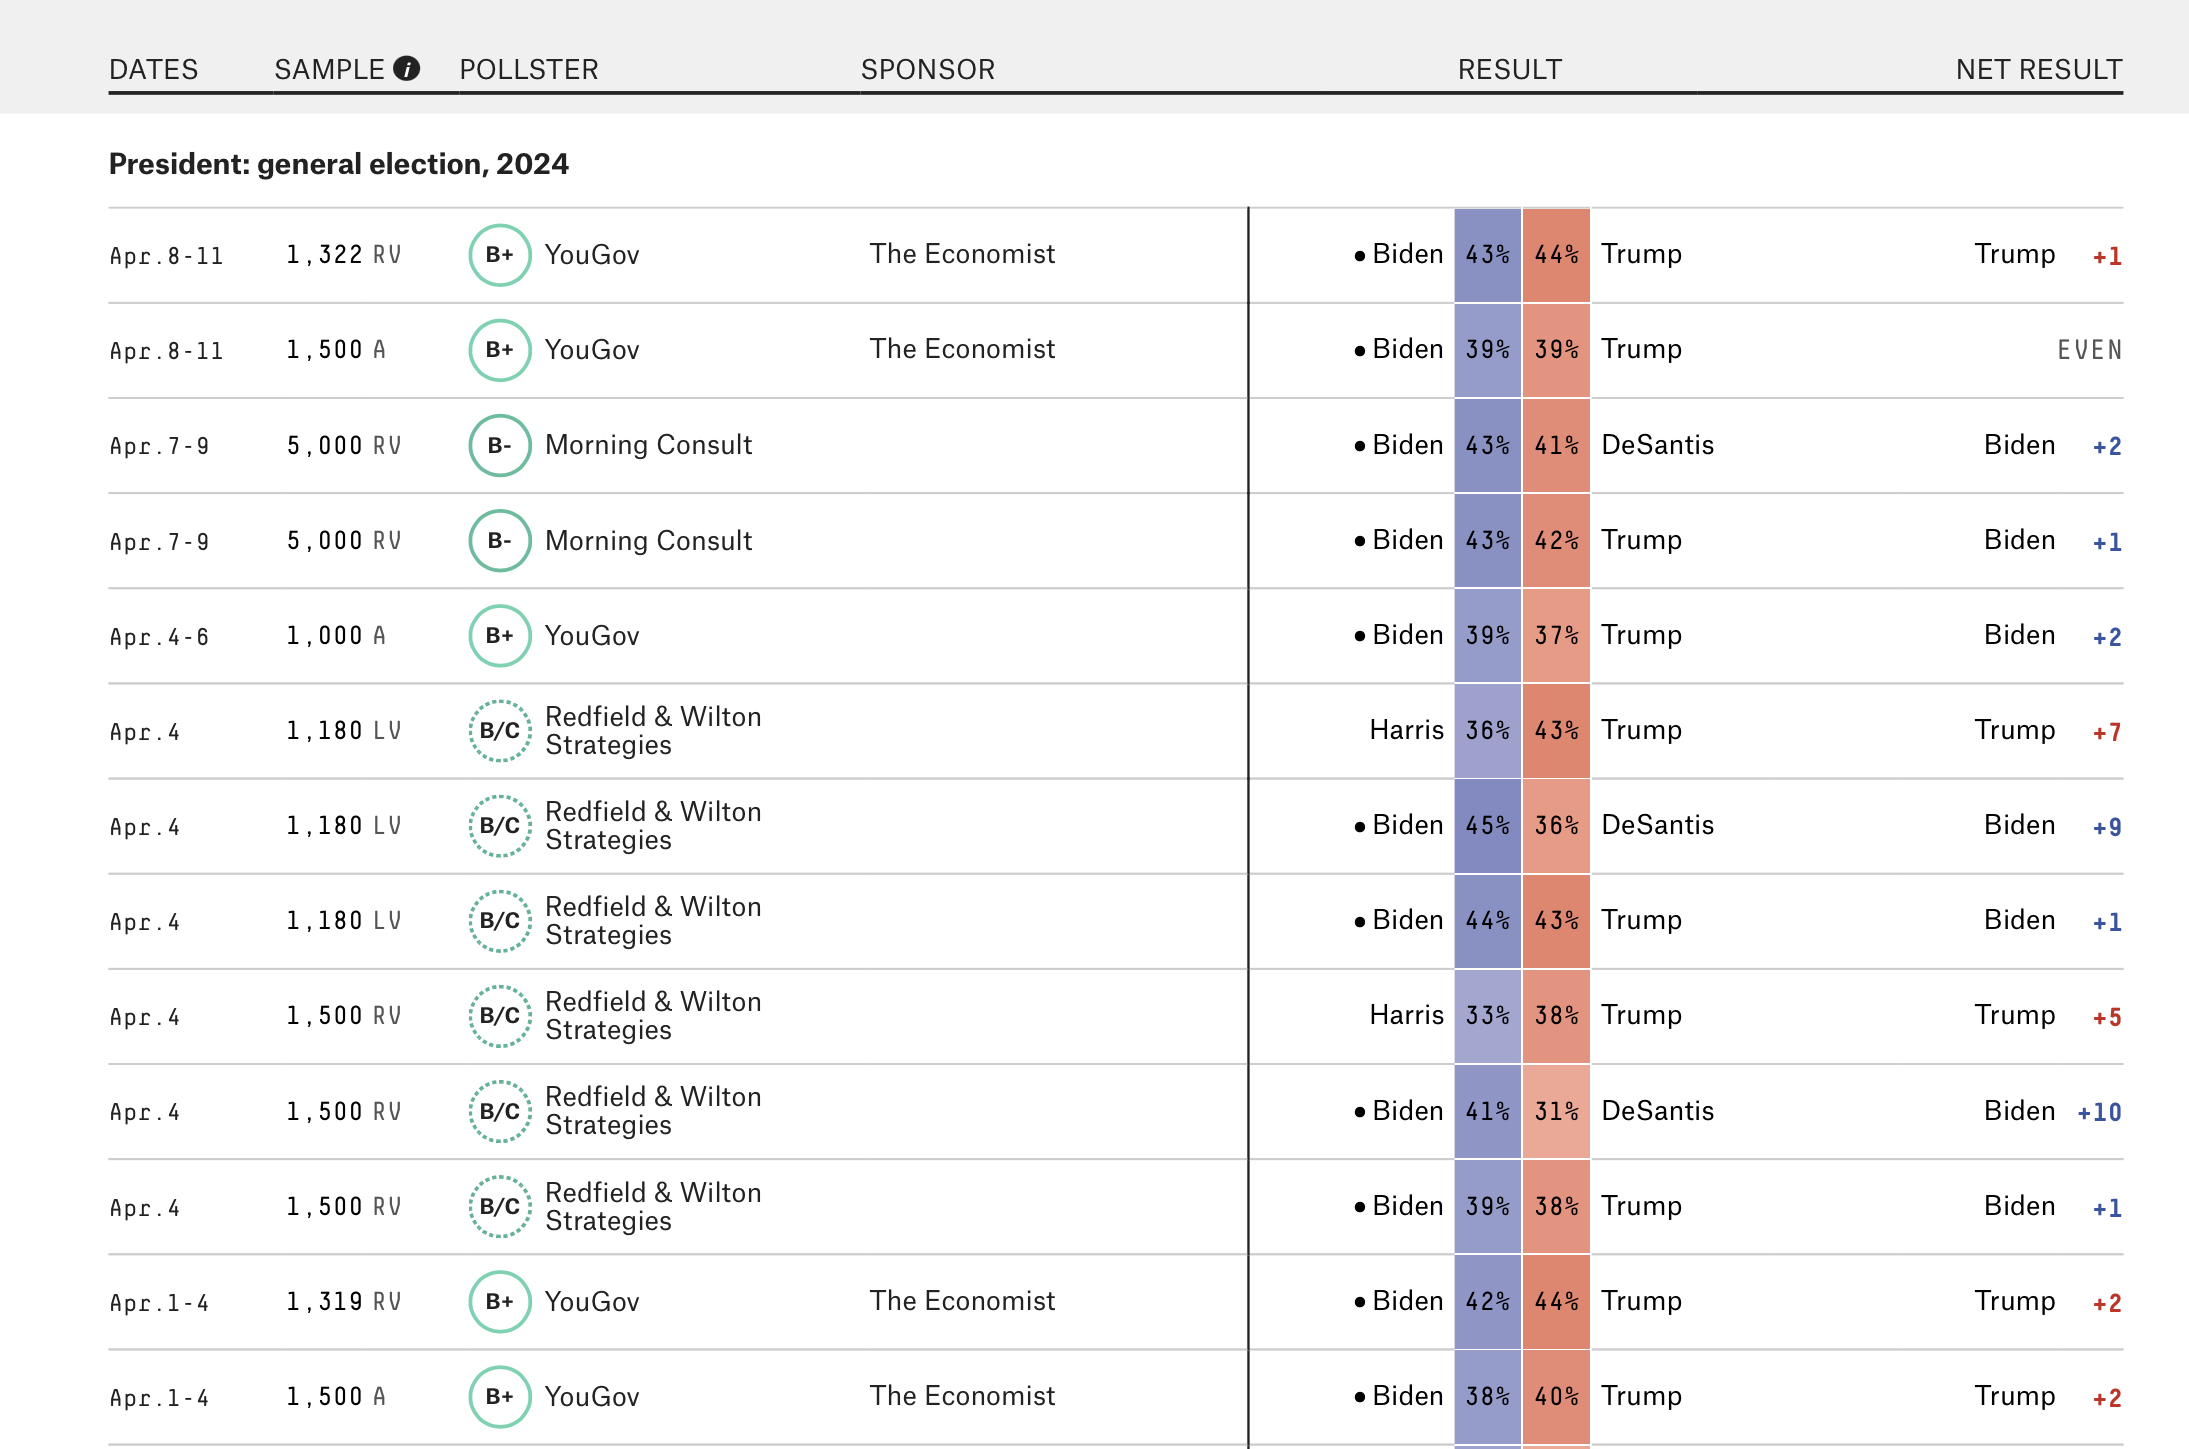Click the NET RESULT column header
Viewport: 2189px width, 1449px height.
point(2038,69)
